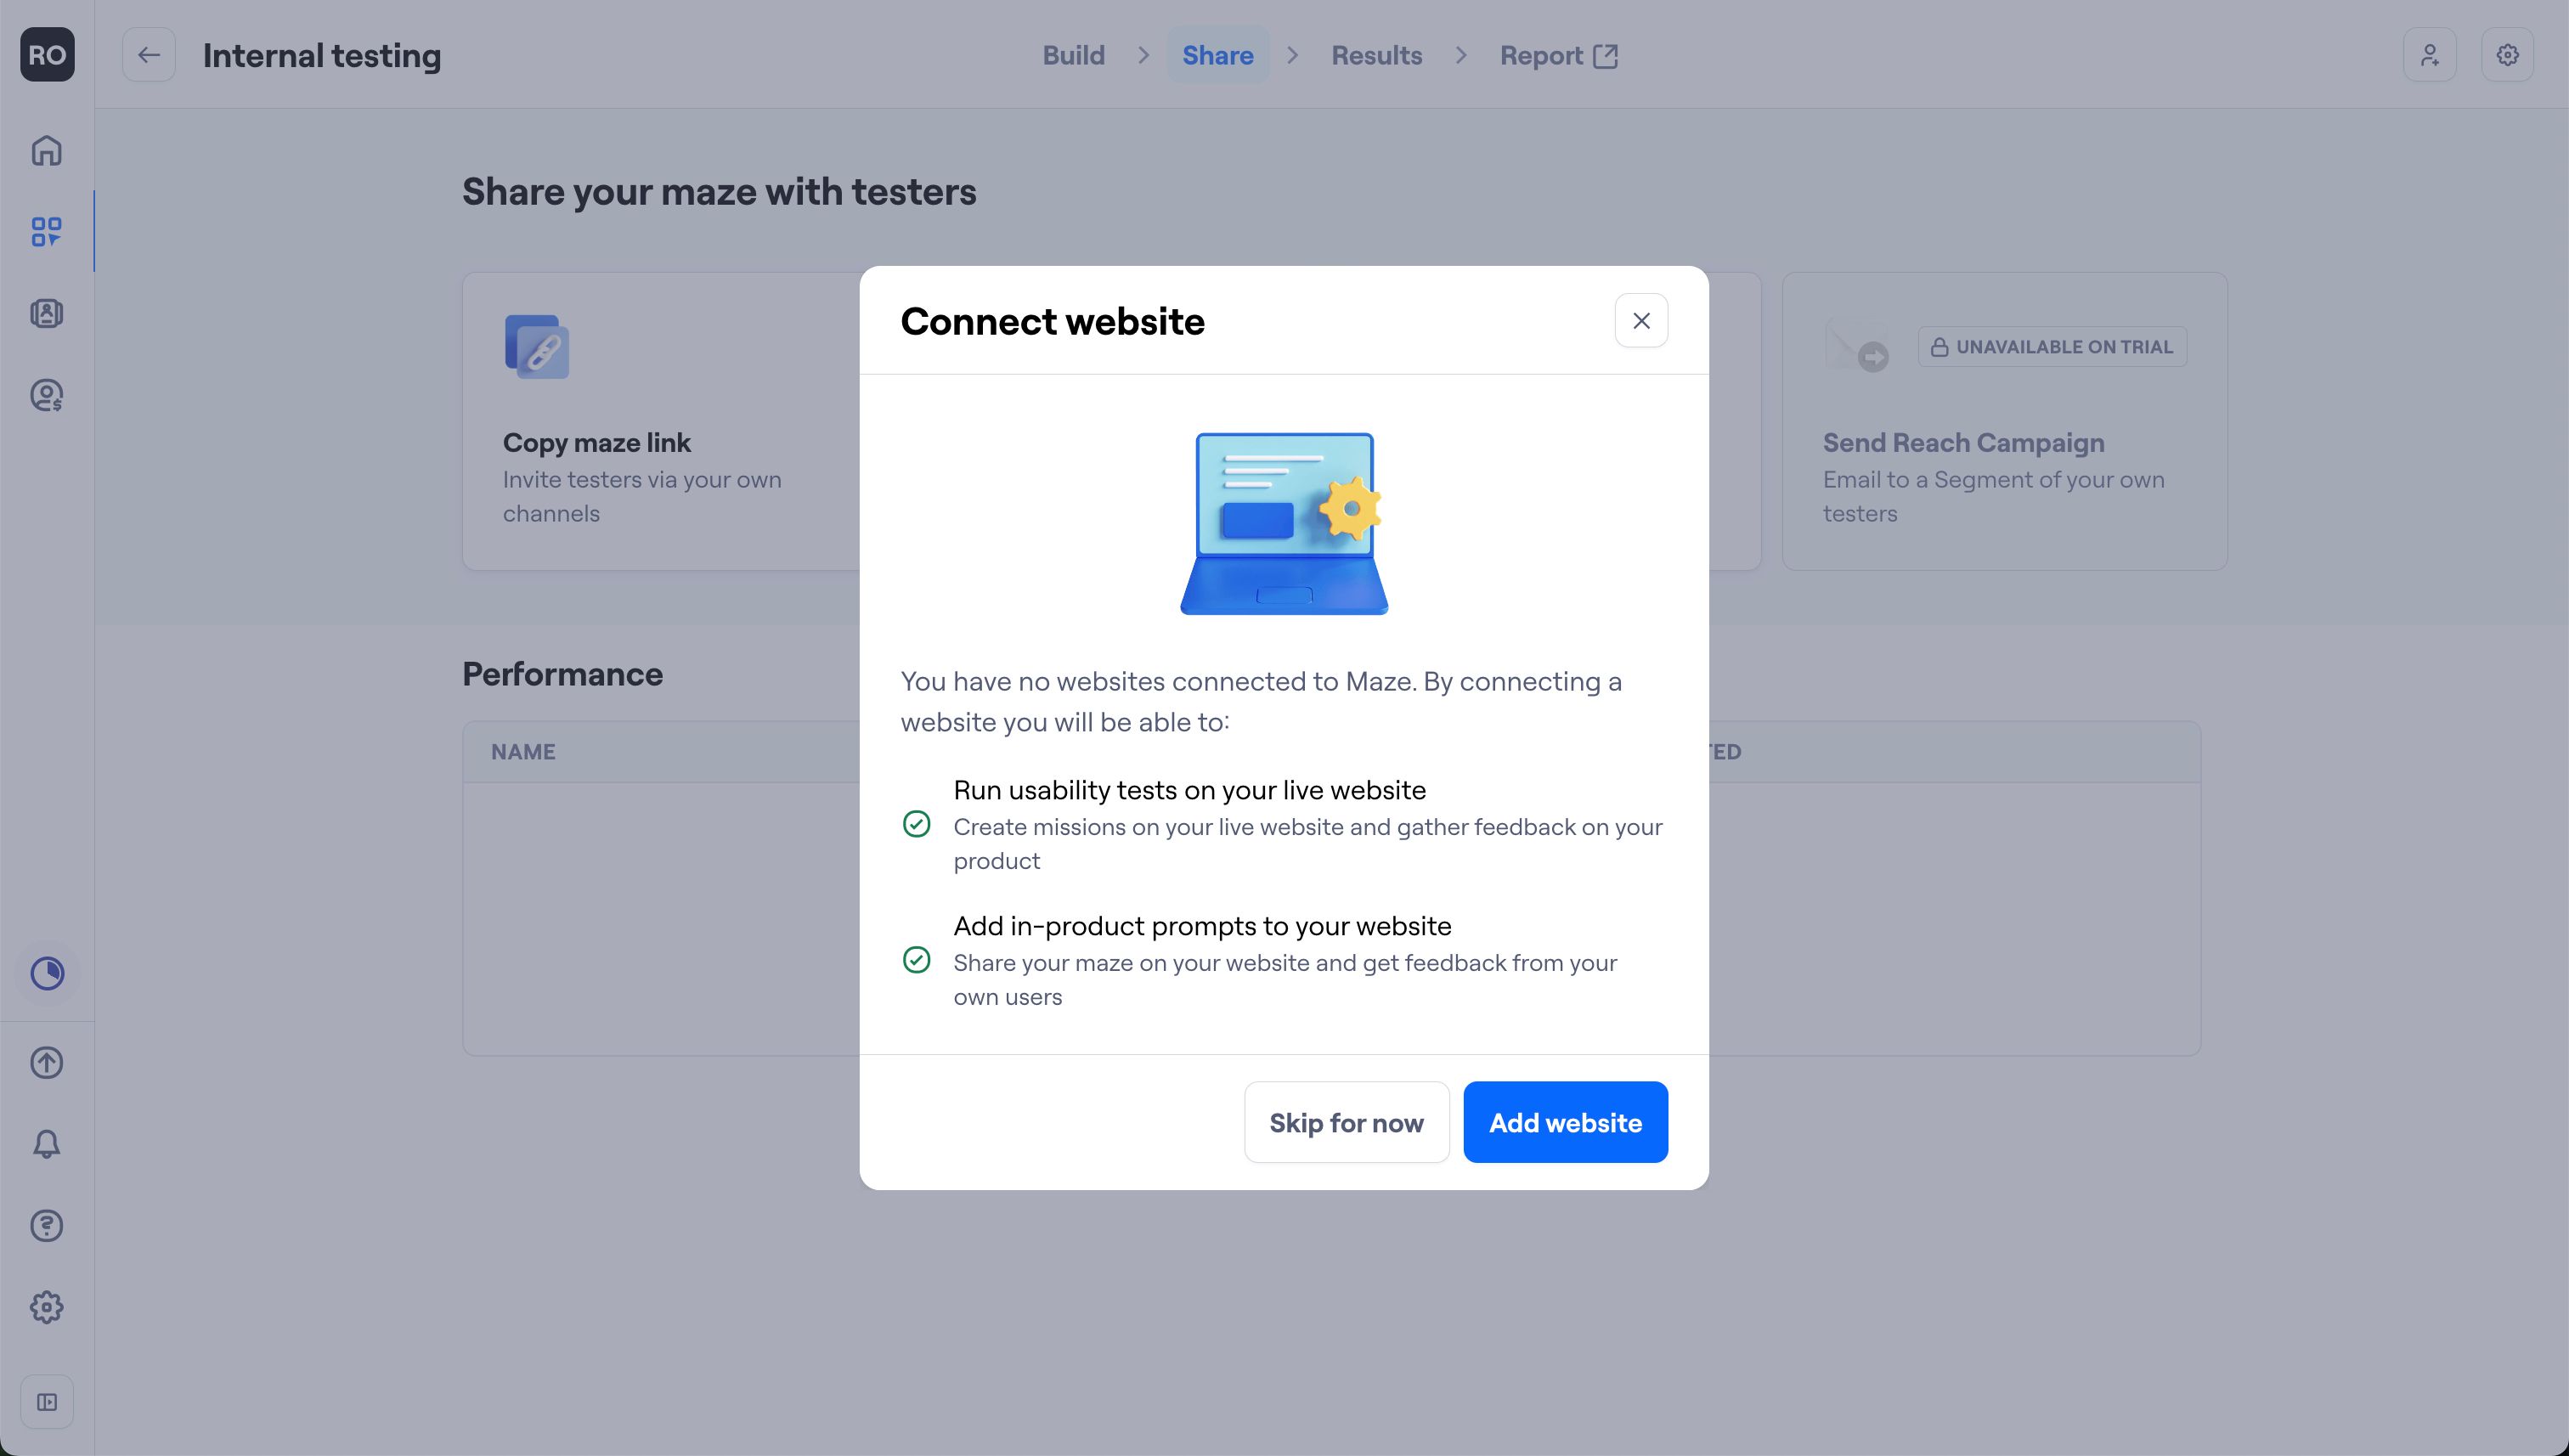This screenshot has width=2569, height=1456.
Task: Open the participants contacts sidebar icon
Action: (x=47, y=313)
